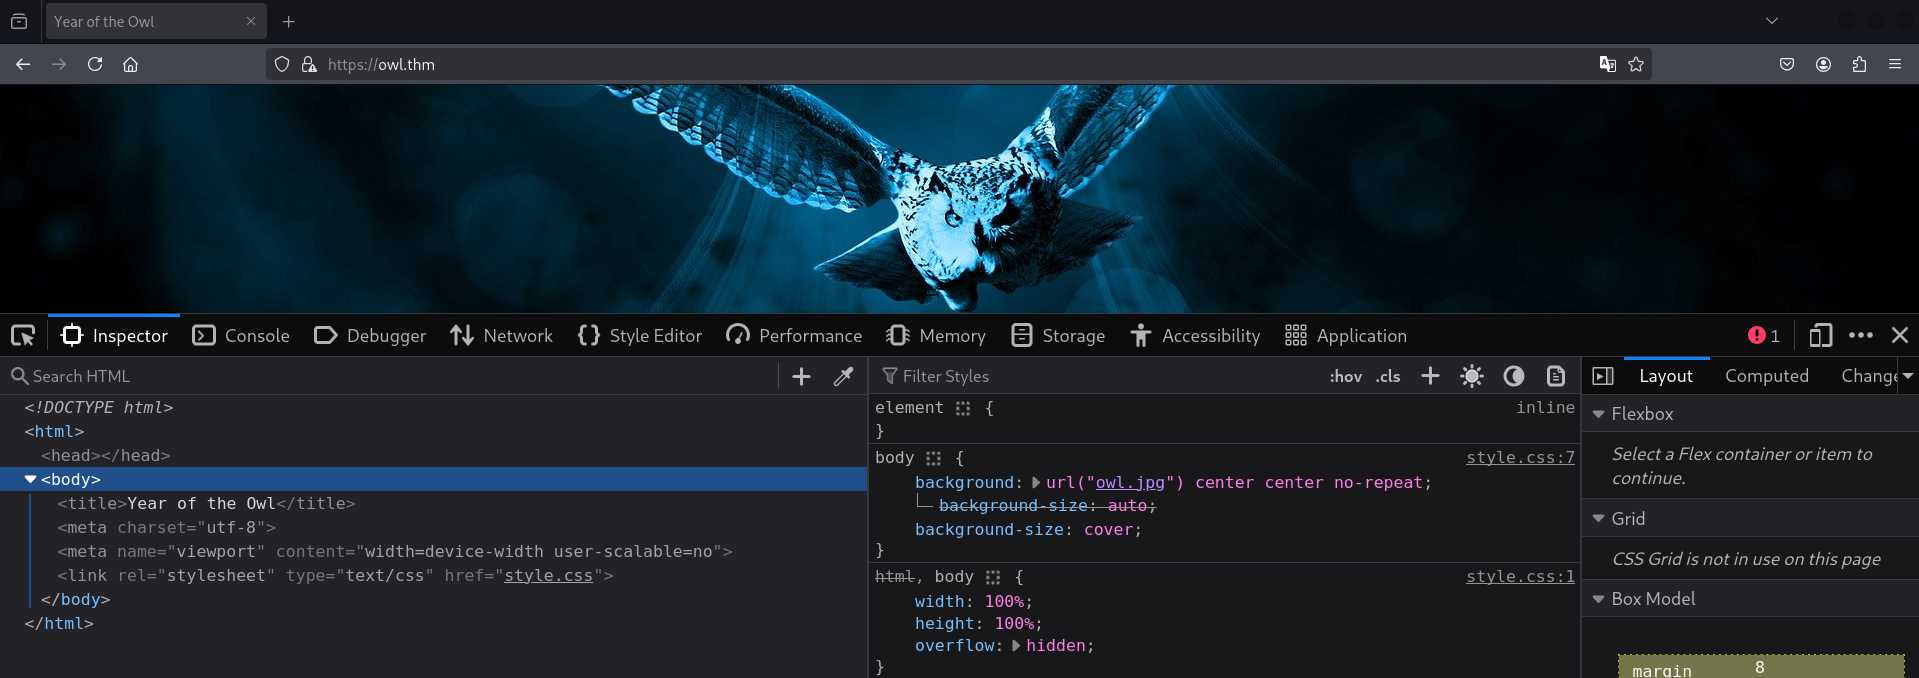Create a new node with plus icon
The width and height of the screenshot is (1919, 678).
tap(801, 376)
